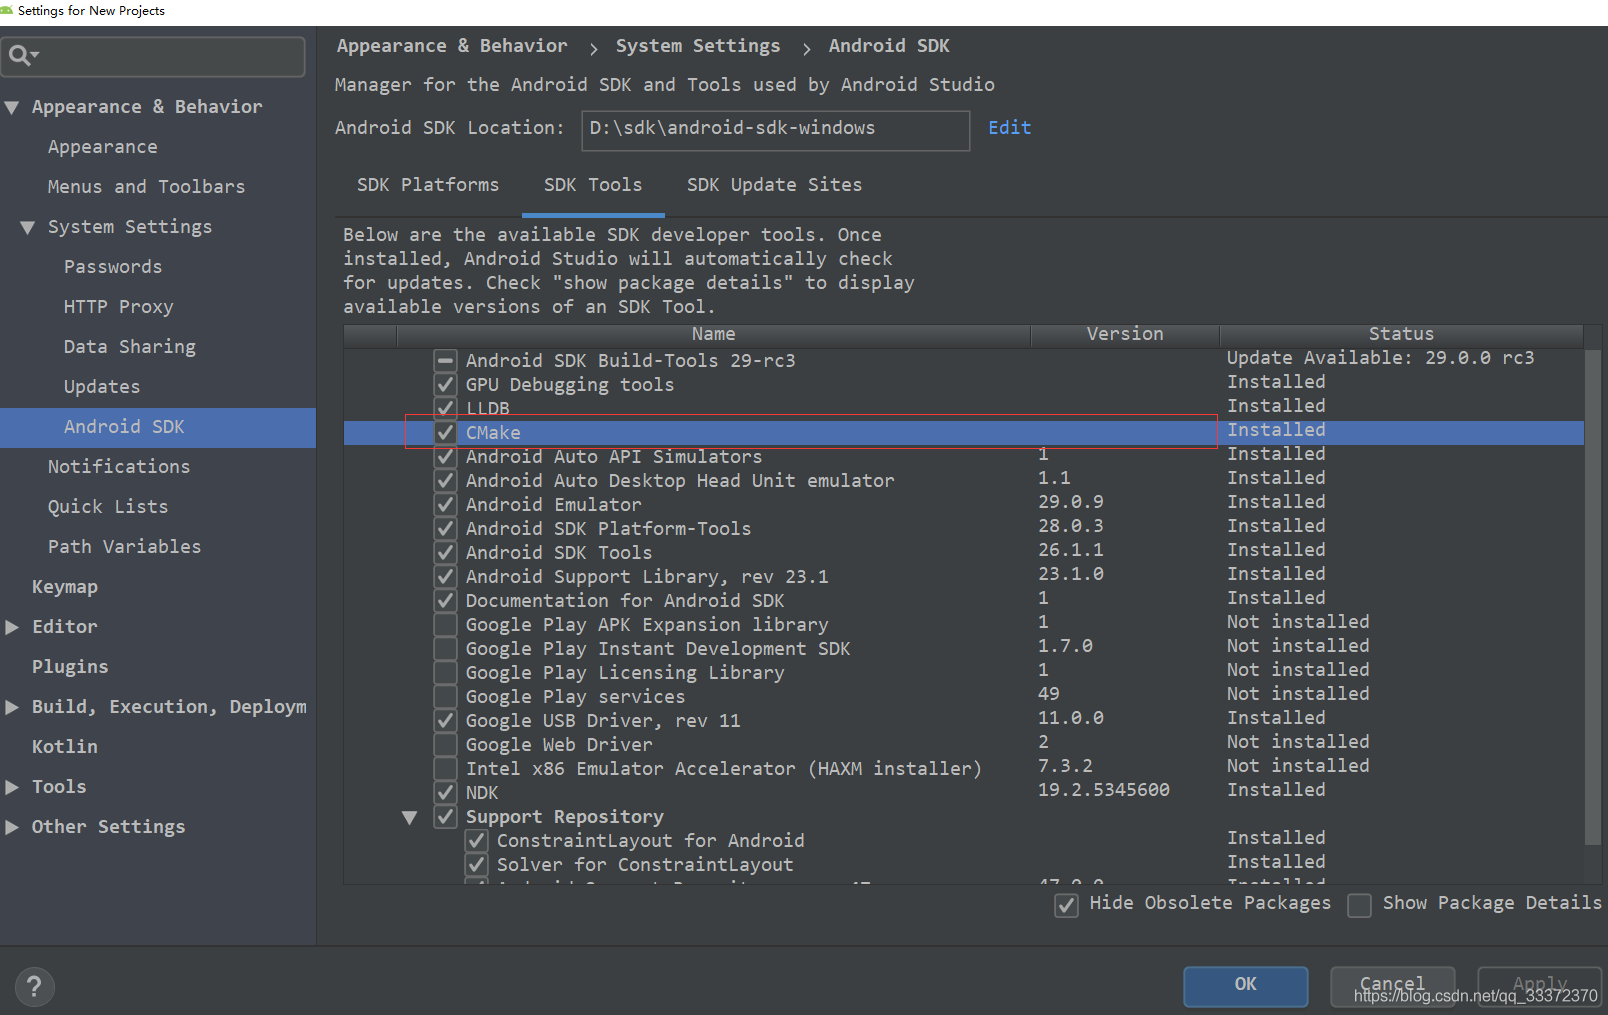Open Path Variables settings
Viewport: 1608px width, 1015px height.
point(124,547)
